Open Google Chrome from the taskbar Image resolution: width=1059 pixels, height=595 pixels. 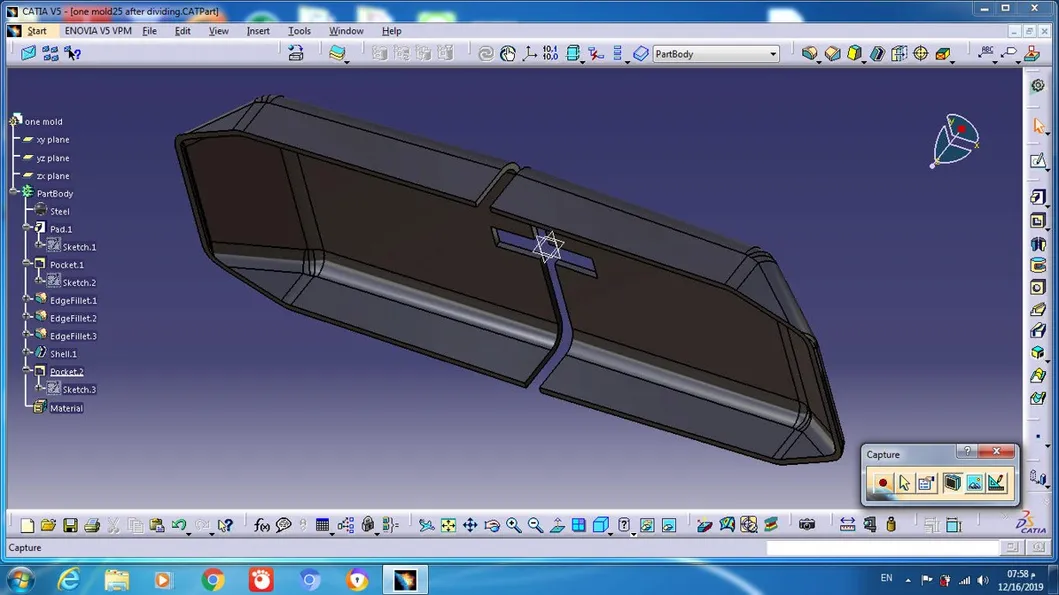pyautogui.click(x=213, y=579)
